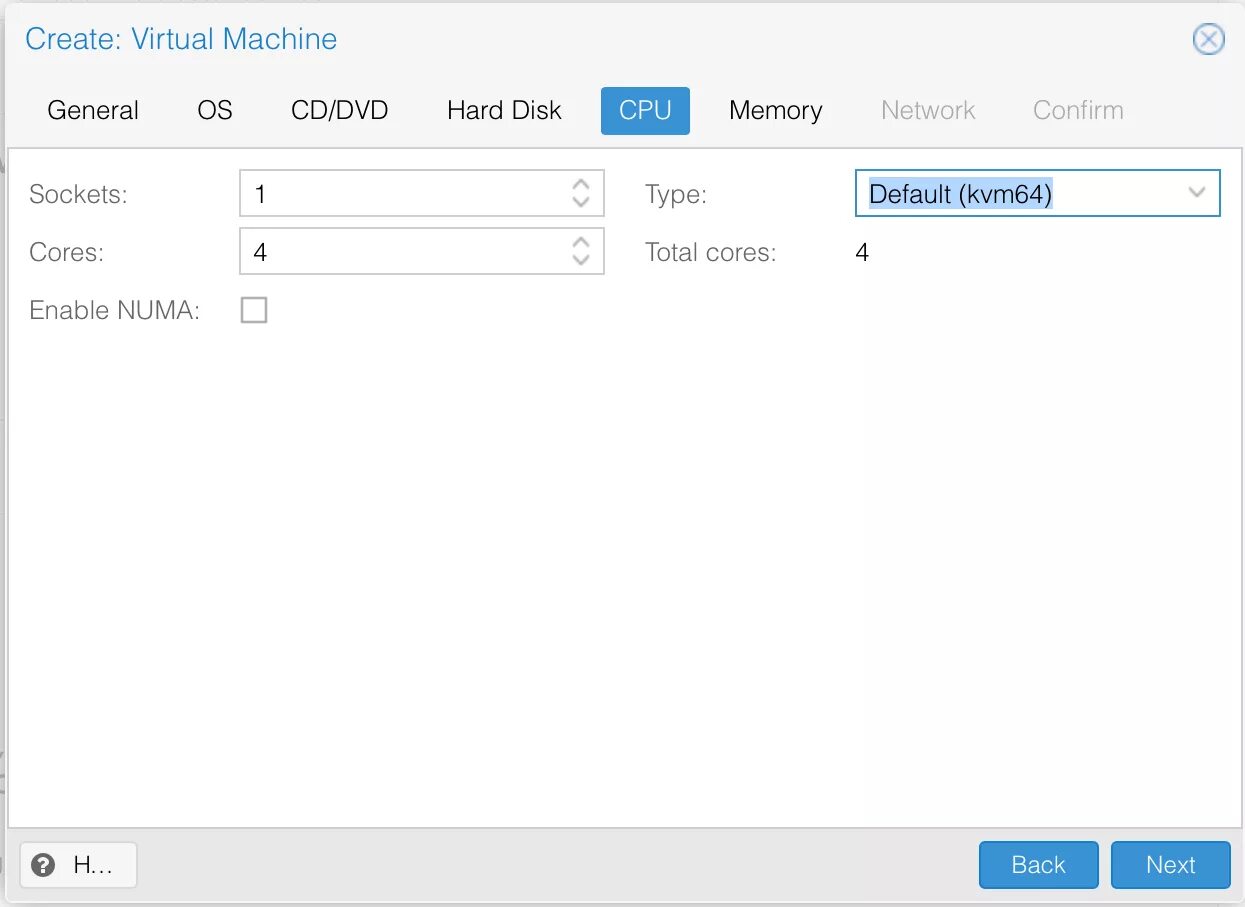
Task: Click the Sockets label
Action: [79, 194]
